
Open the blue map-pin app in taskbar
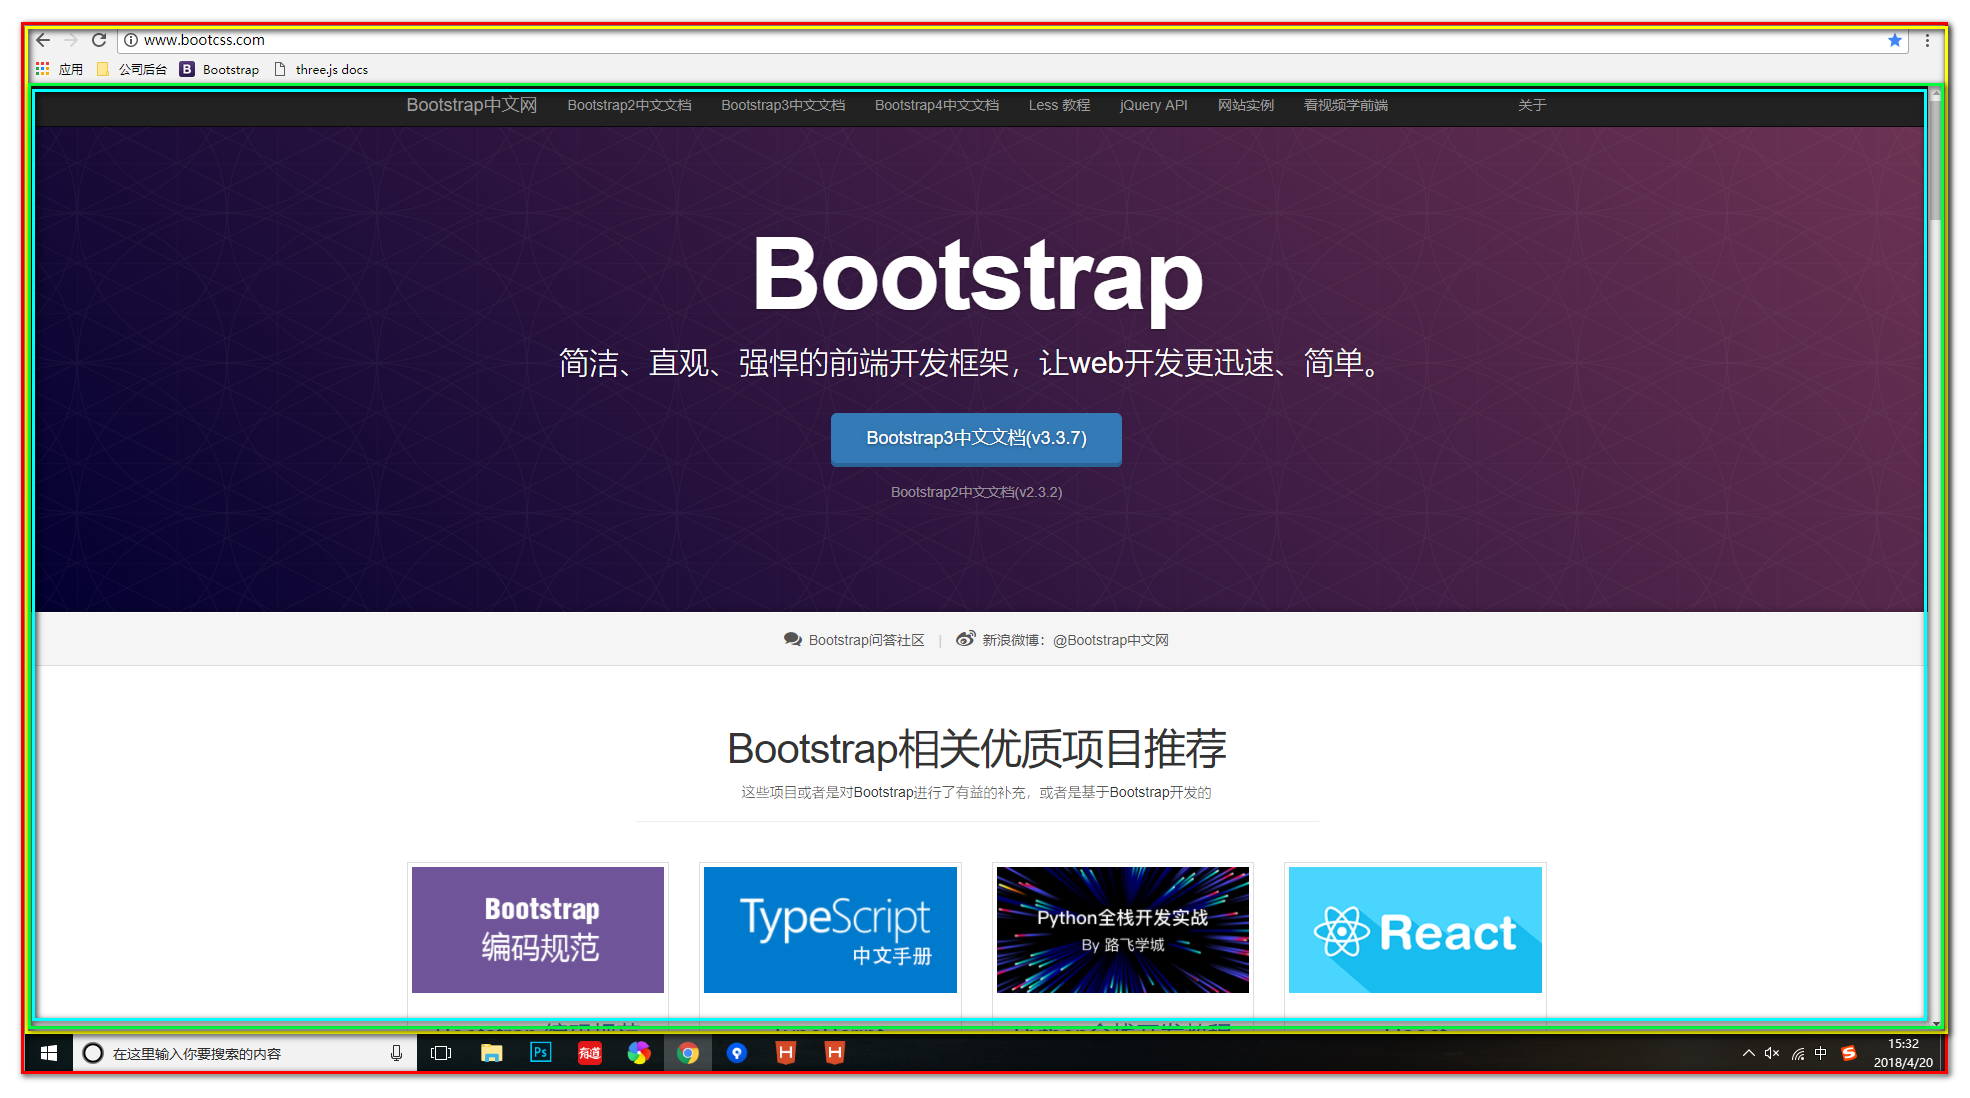point(737,1053)
